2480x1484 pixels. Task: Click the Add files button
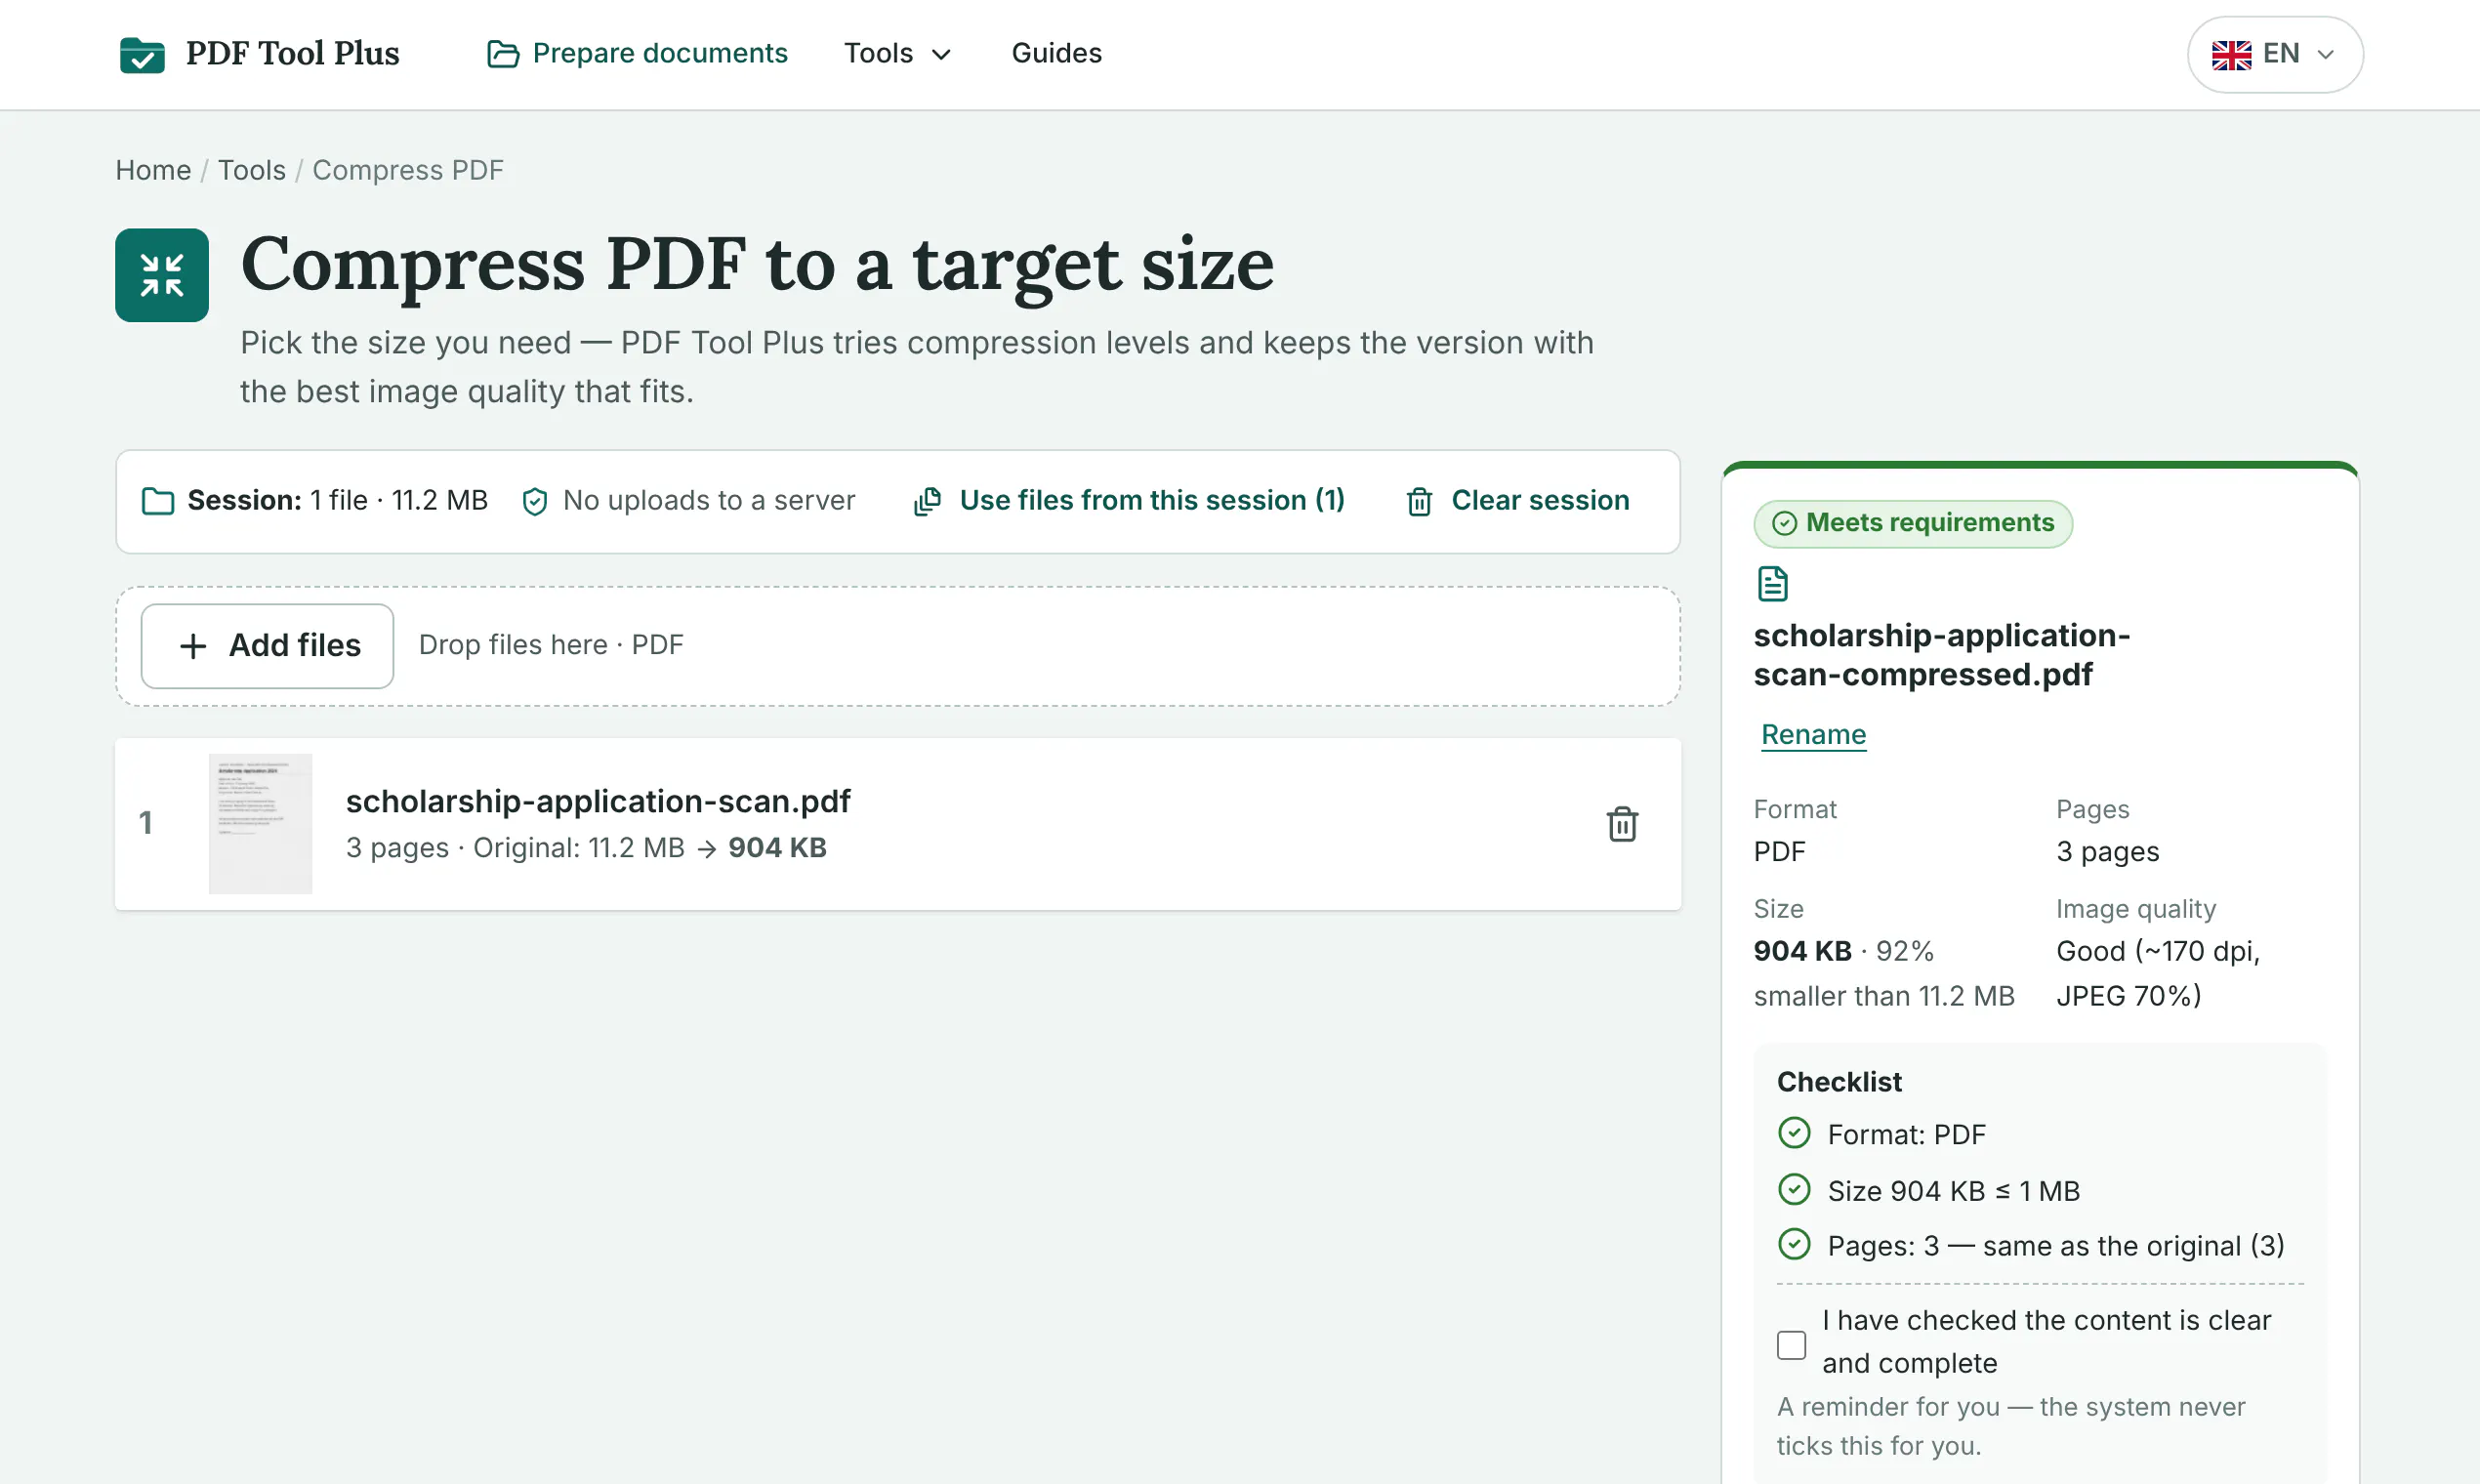[267, 646]
